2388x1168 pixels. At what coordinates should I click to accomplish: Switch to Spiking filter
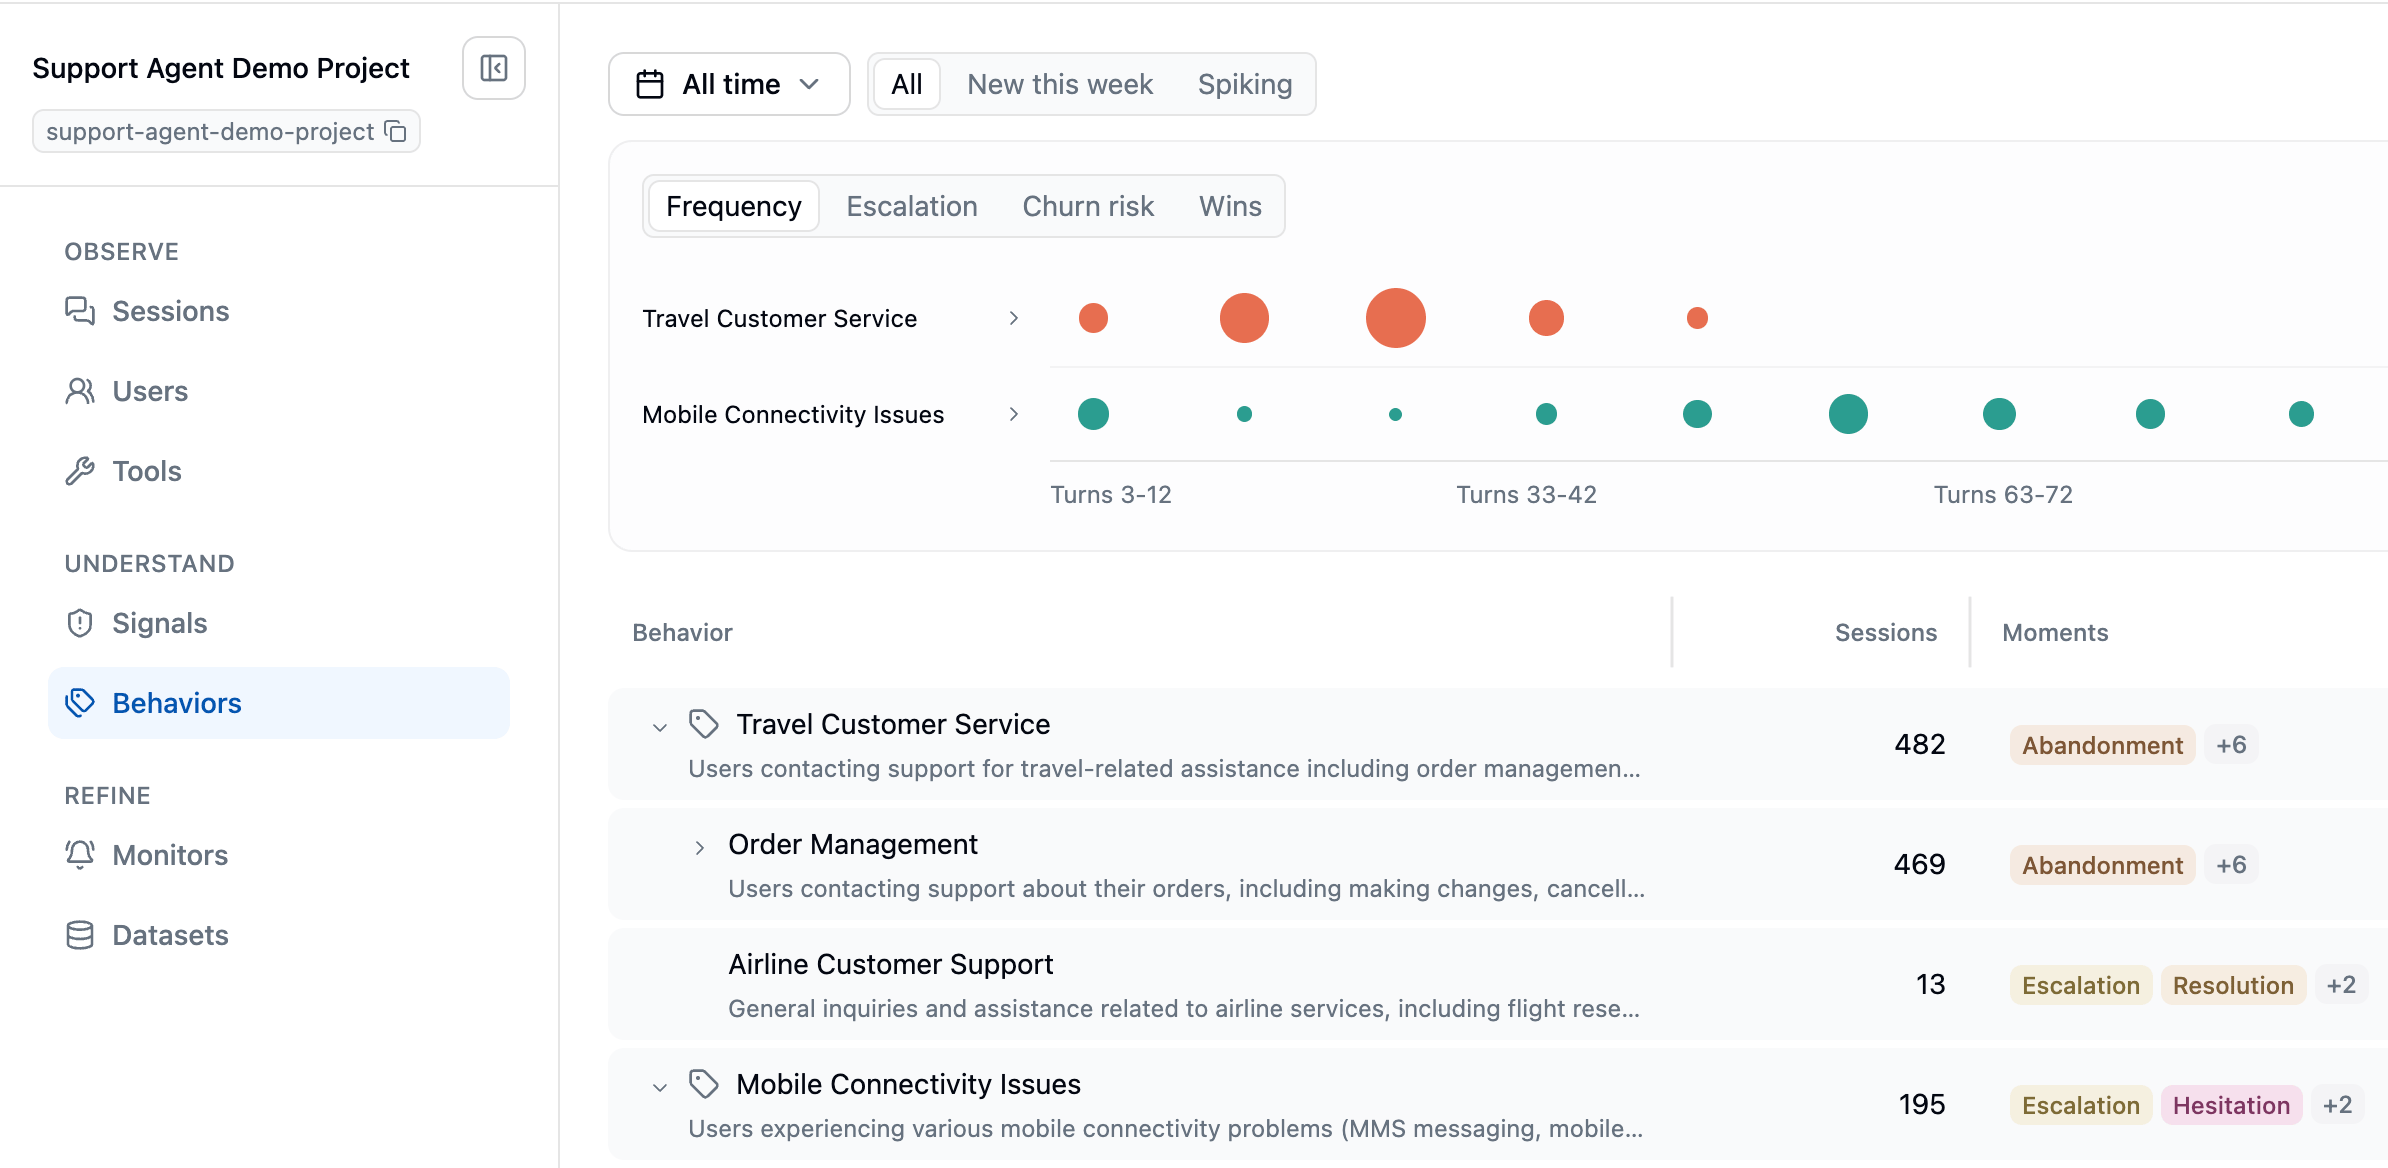1245,84
